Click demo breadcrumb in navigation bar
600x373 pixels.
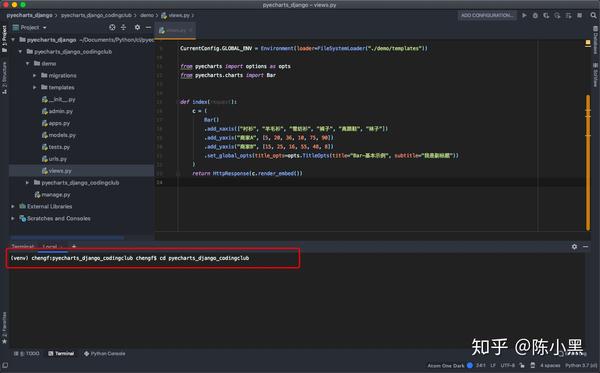tap(147, 15)
